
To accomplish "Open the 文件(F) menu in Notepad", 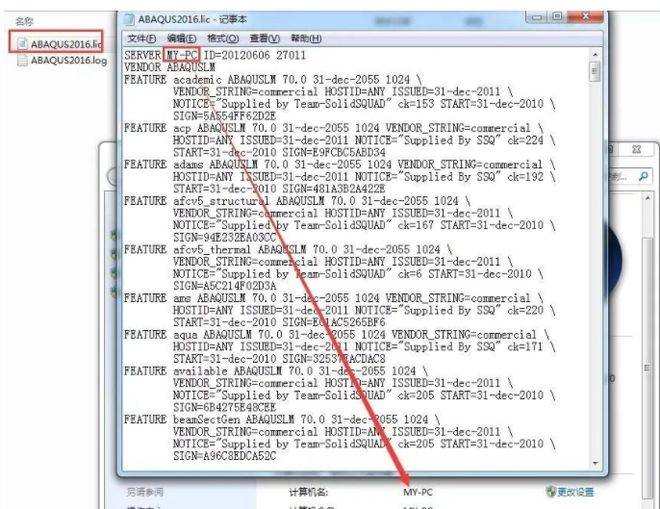I will point(141,39).
